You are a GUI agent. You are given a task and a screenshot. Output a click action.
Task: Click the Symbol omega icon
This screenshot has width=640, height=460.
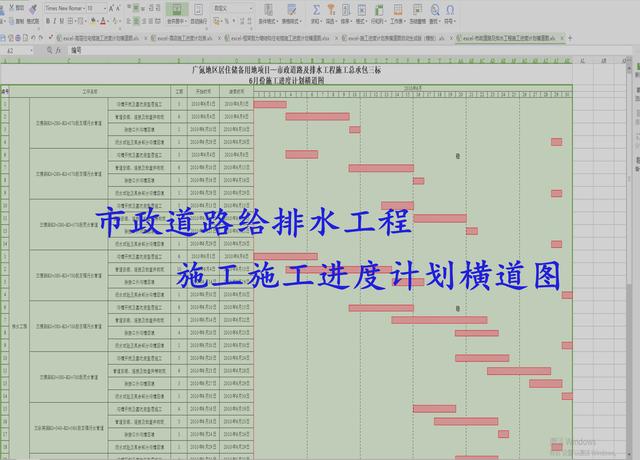450,10
